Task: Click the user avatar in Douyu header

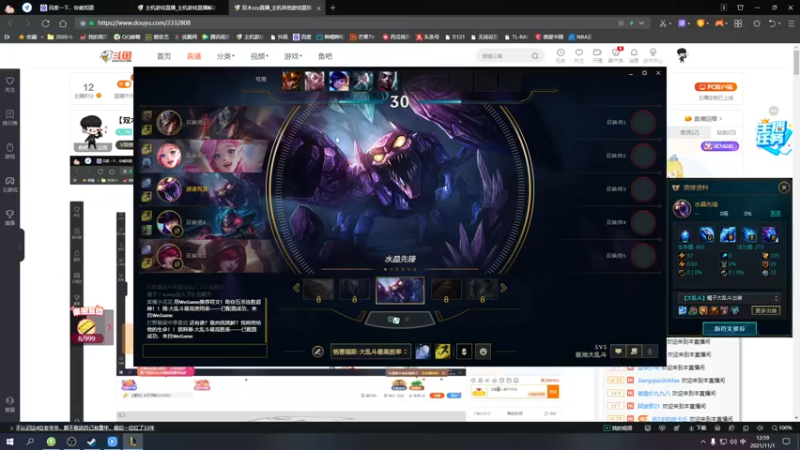Action: pyautogui.click(x=682, y=55)
